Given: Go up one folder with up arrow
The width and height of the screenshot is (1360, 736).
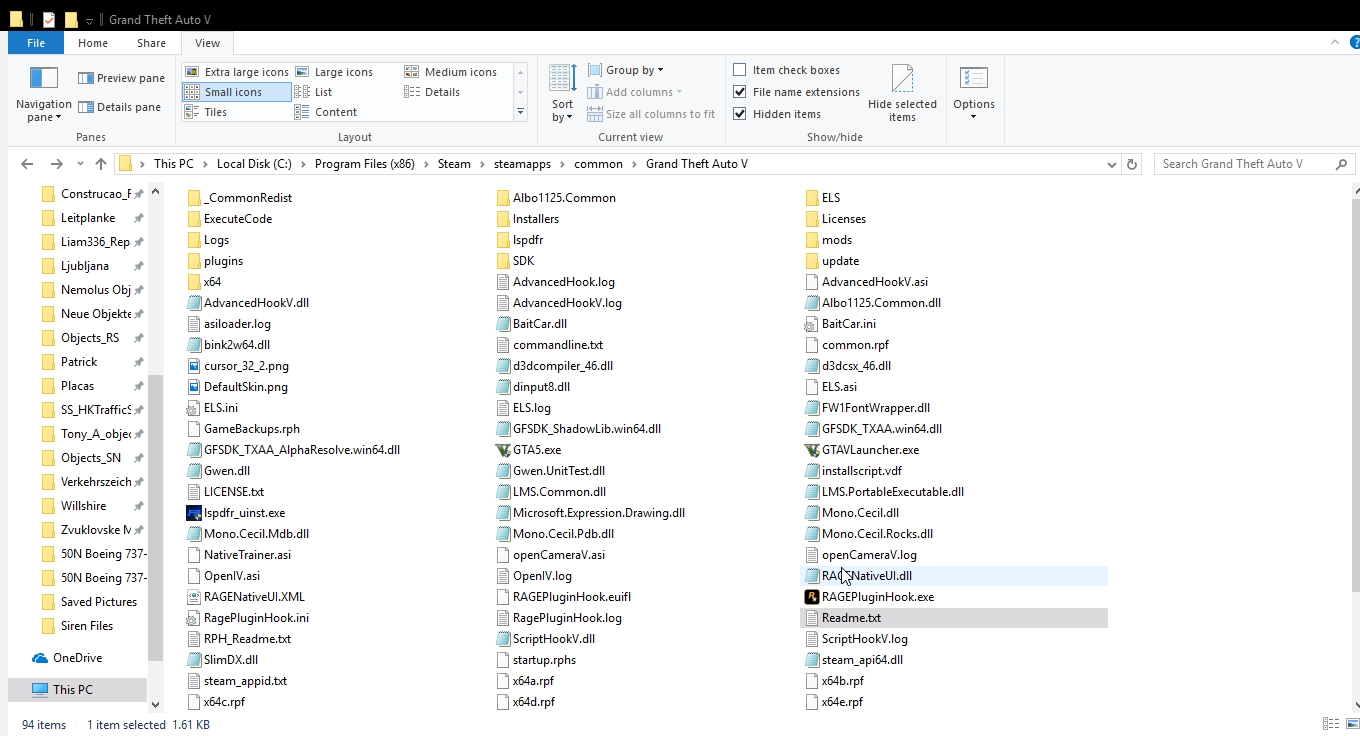Looking at the screenshot, I should click(x=101, y=164).
